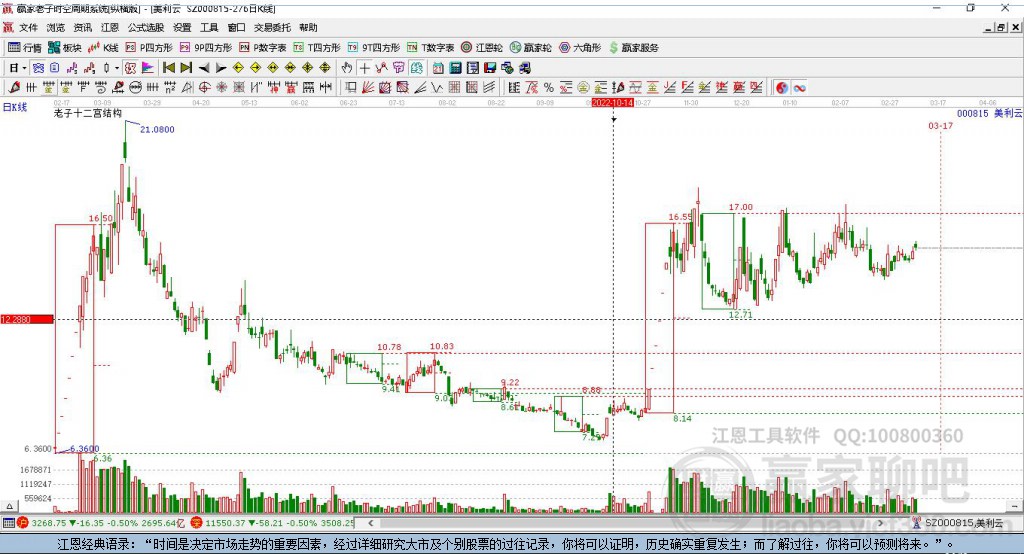
Task: Switch to K线 chart view
Action: tap(103, 48)
